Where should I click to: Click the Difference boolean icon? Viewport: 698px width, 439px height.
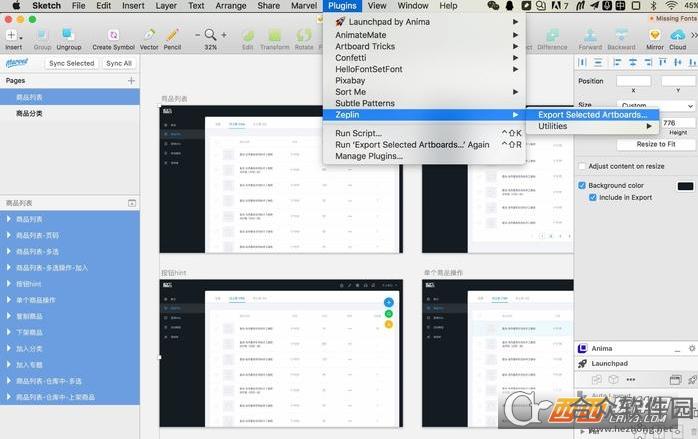552,35
